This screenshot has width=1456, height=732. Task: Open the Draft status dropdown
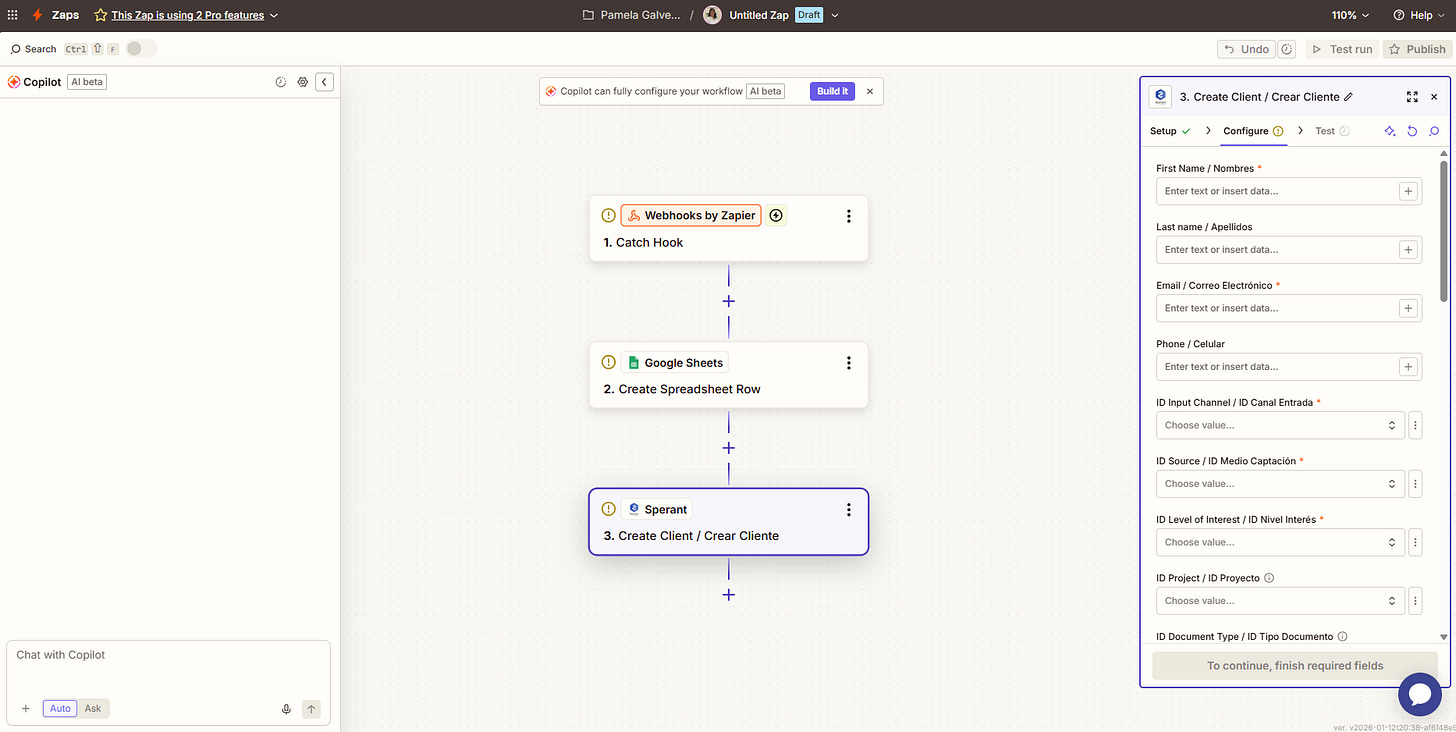pos(834,15)
